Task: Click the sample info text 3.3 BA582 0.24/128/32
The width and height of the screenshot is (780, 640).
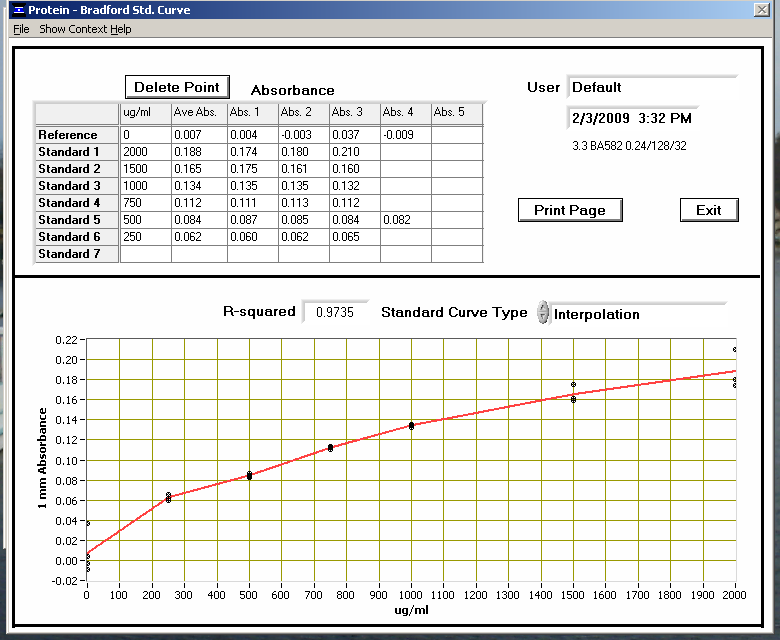Action: [x=629, y=146]
